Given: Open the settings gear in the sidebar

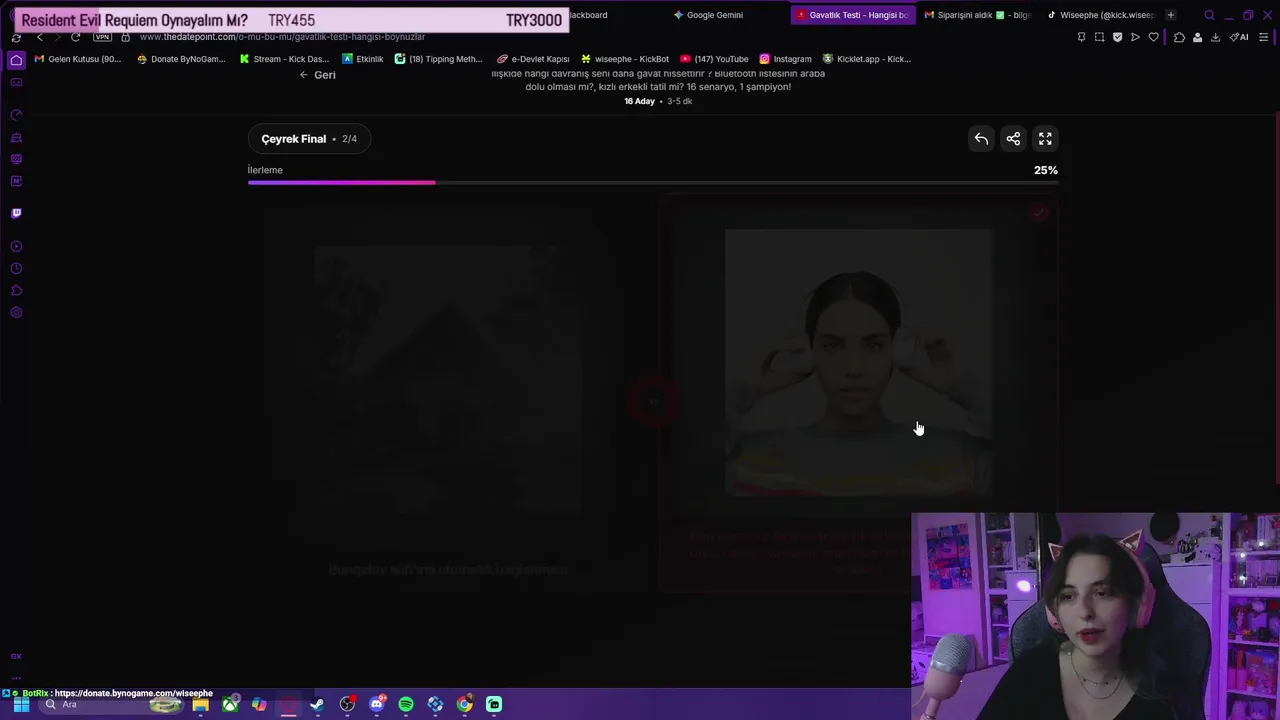Looking at the screenshot, I should (16, 312).
